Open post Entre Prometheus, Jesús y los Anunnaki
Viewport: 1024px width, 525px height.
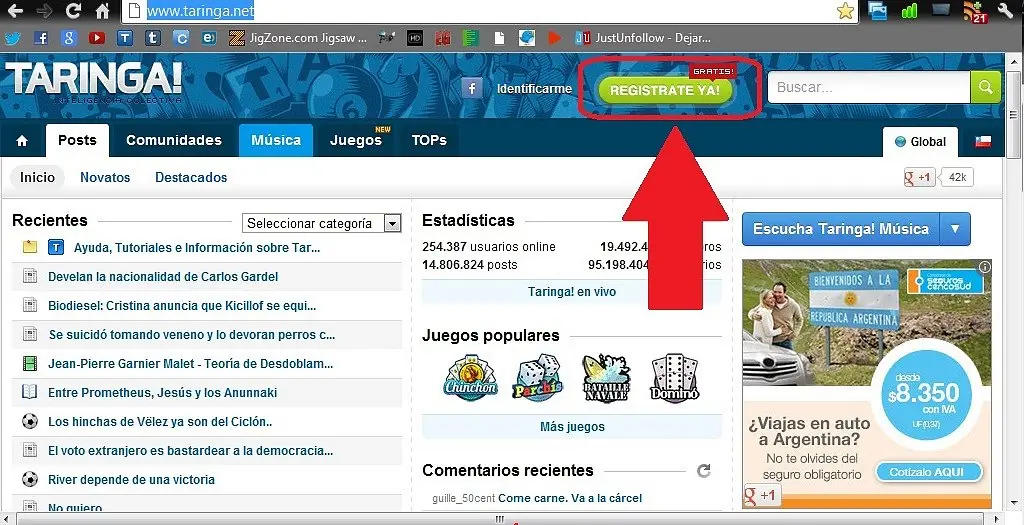163,392
